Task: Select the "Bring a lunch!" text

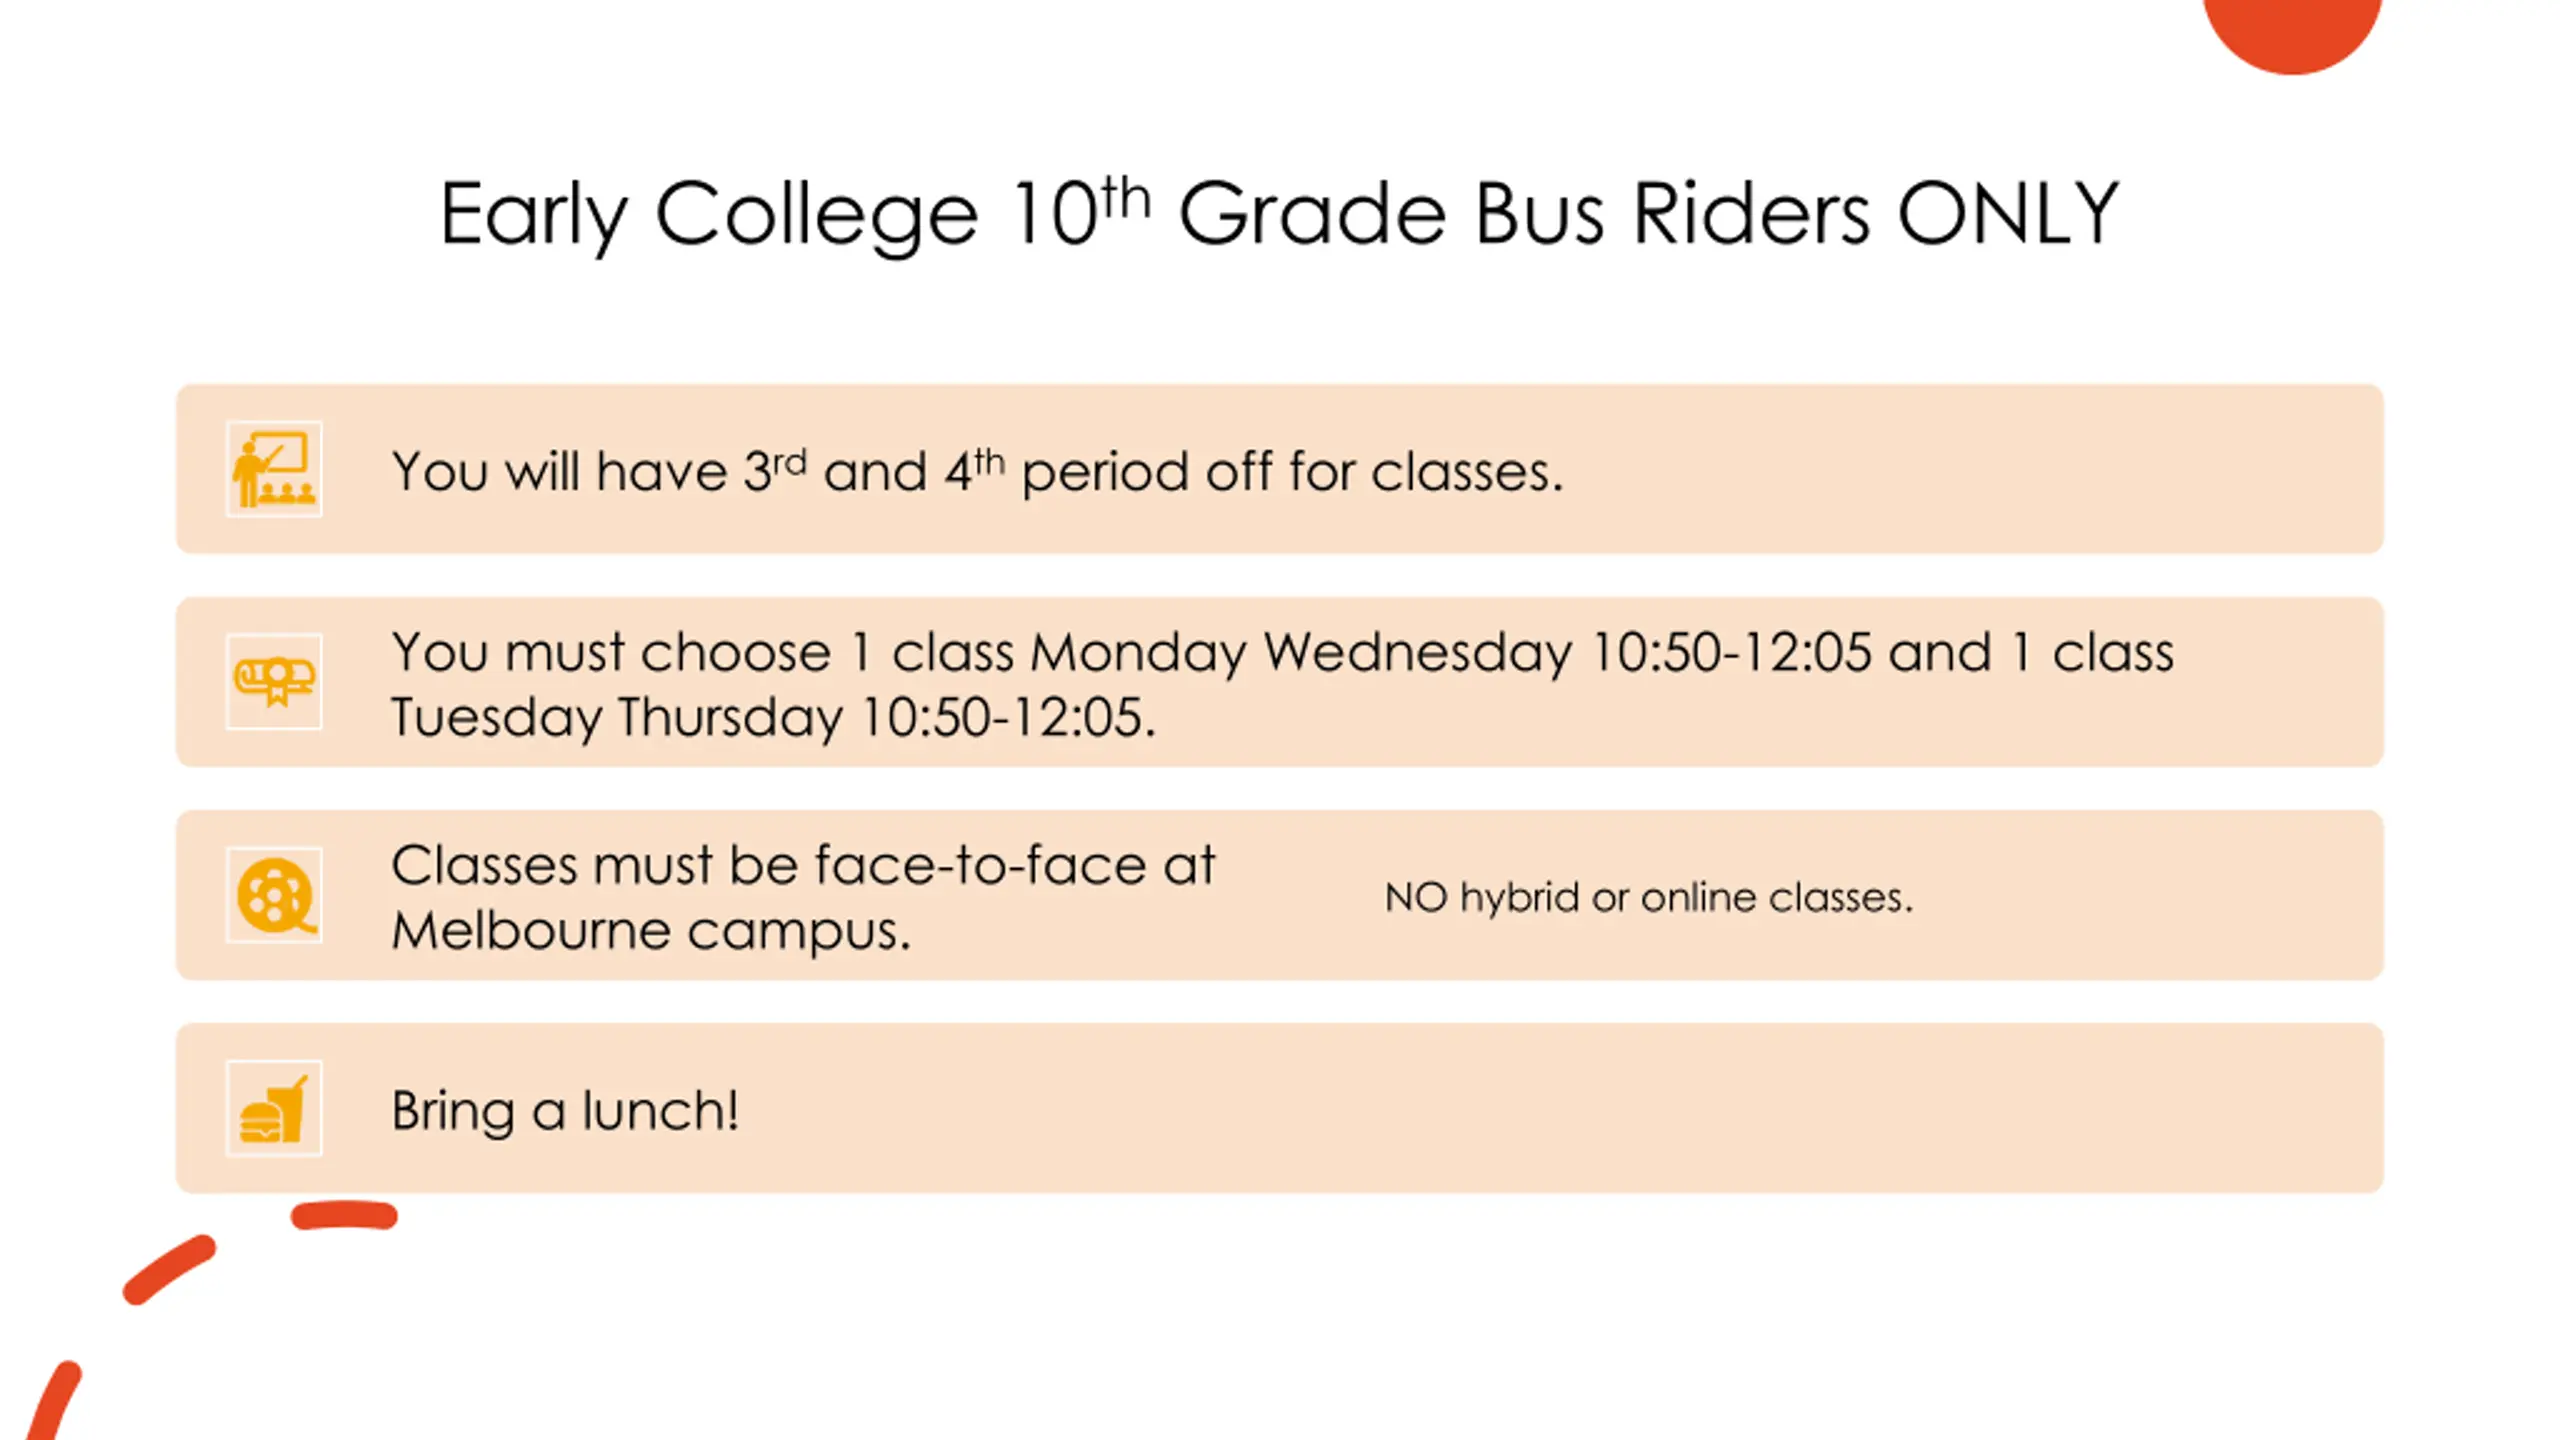Action: [565, 1110]
